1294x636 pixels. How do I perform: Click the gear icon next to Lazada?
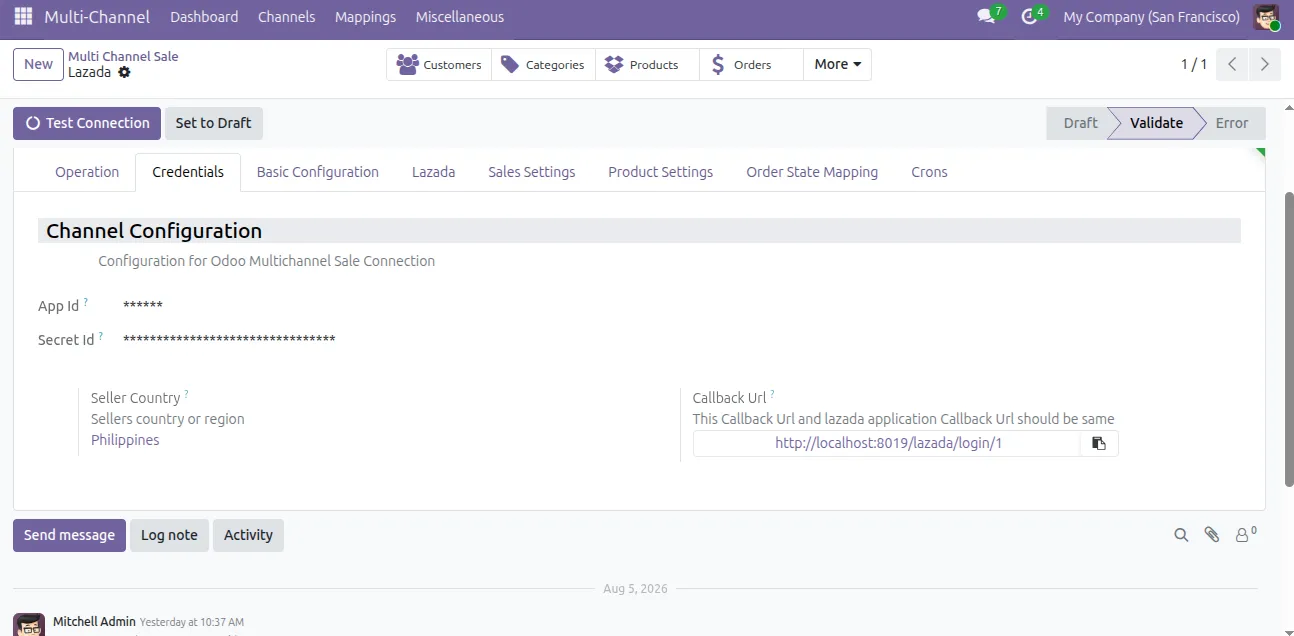point(124,73)
